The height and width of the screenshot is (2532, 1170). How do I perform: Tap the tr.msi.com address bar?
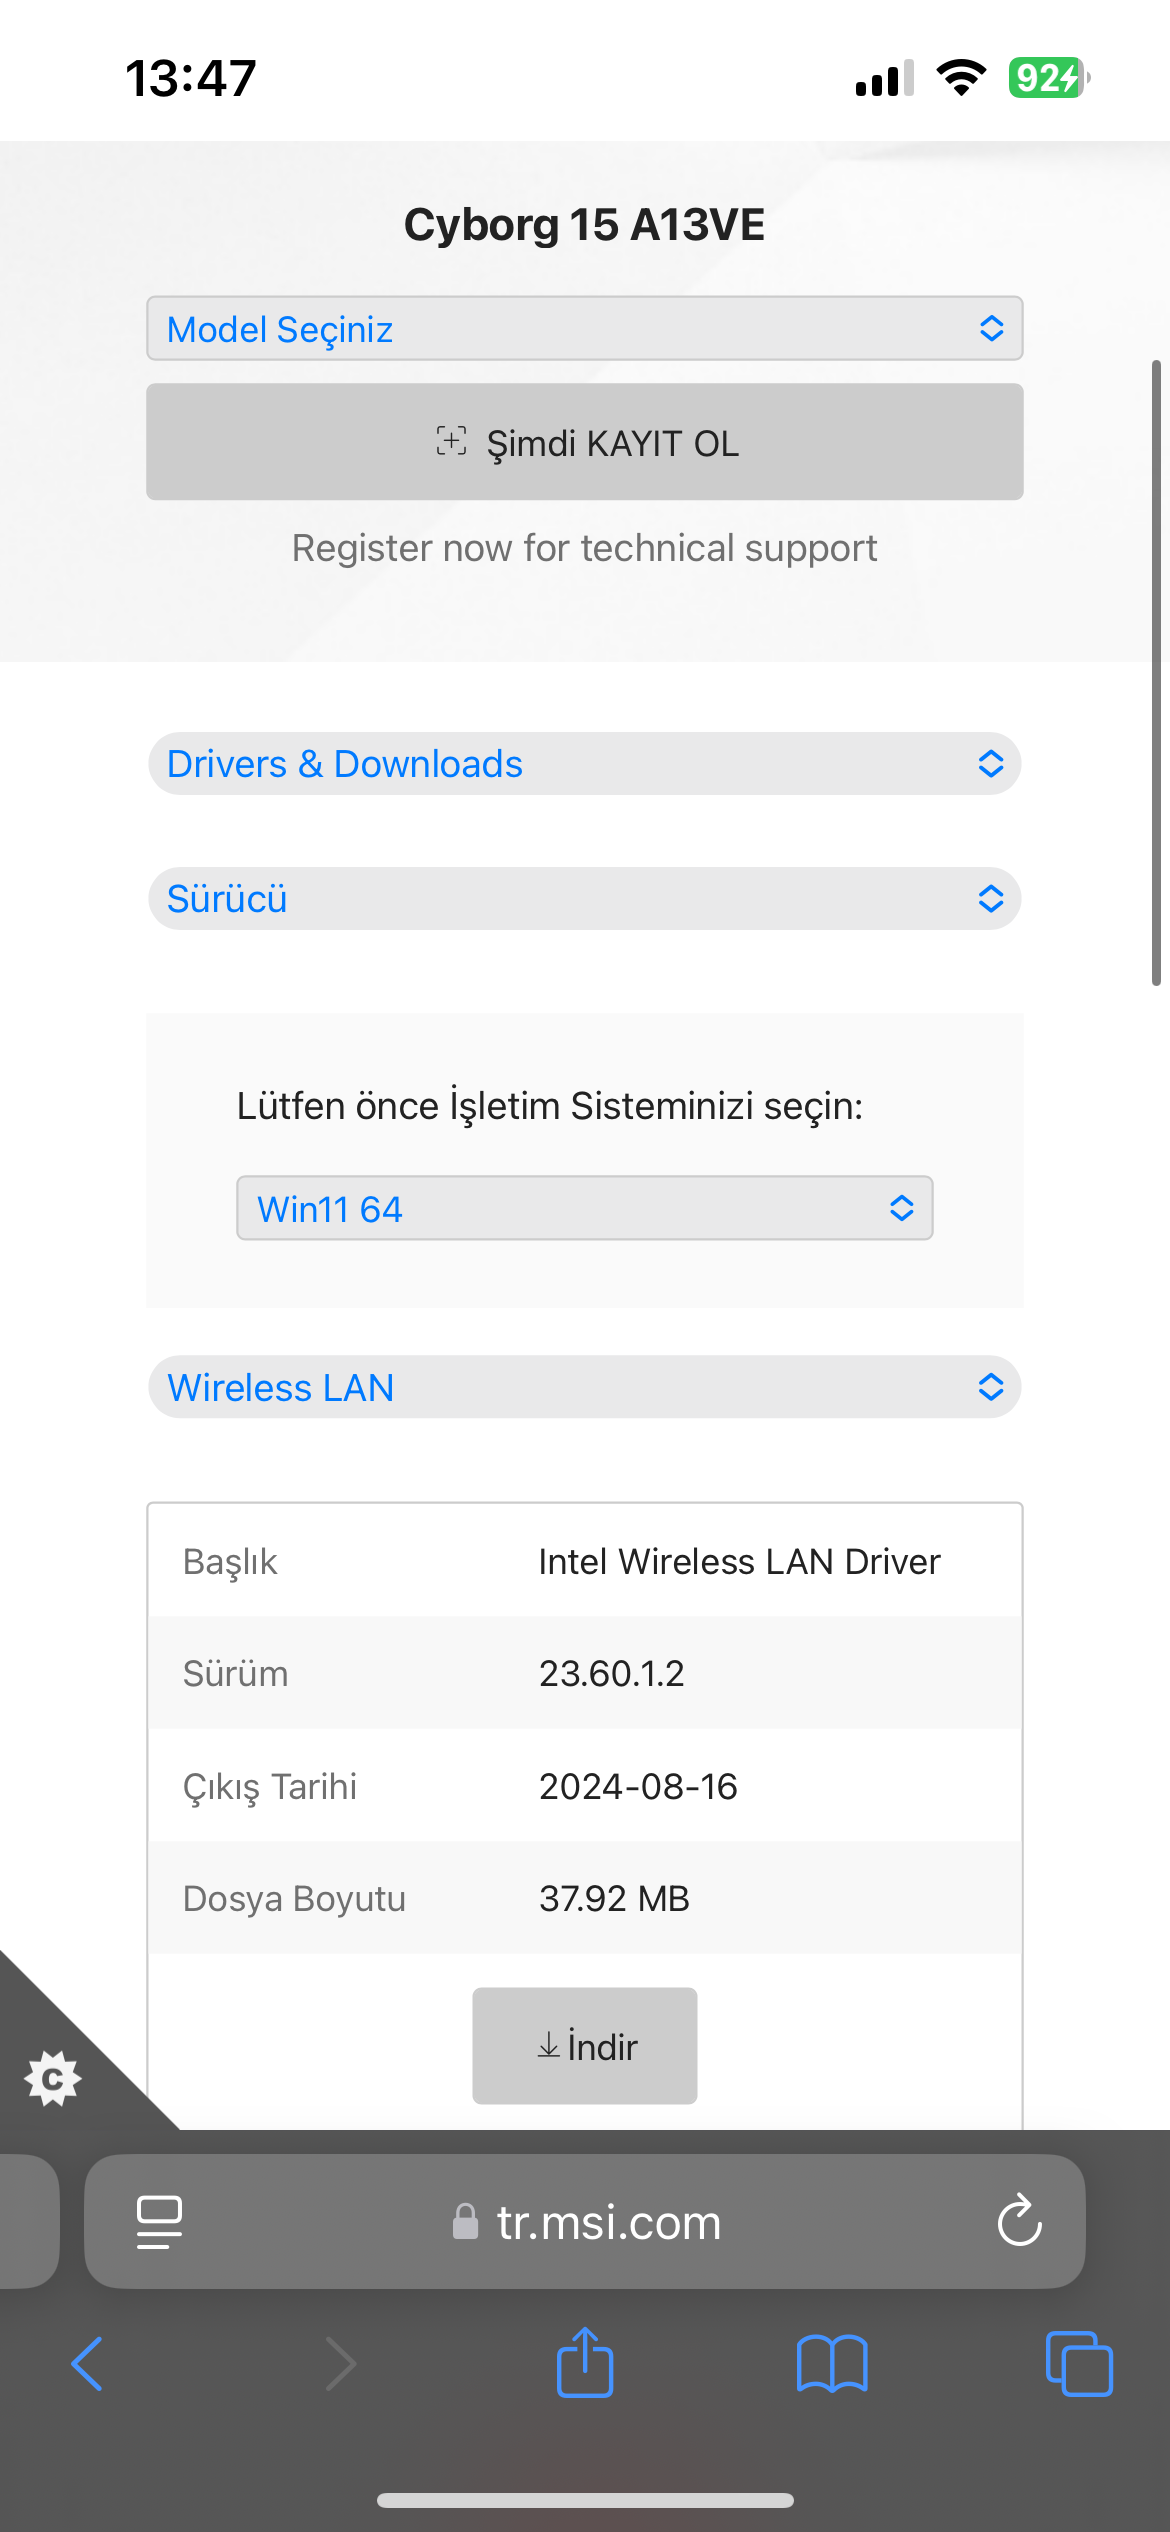coord(585,2221)
